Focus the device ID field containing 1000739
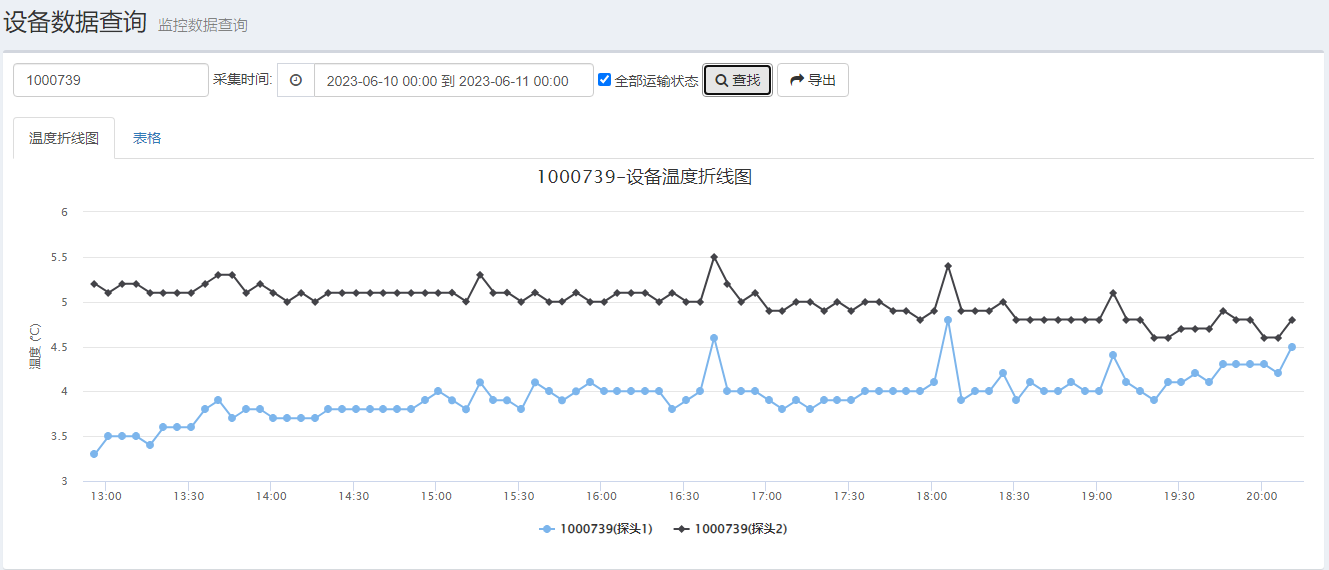The height and width of the screenshot is (570, 1329). click(x=110, y=80)
